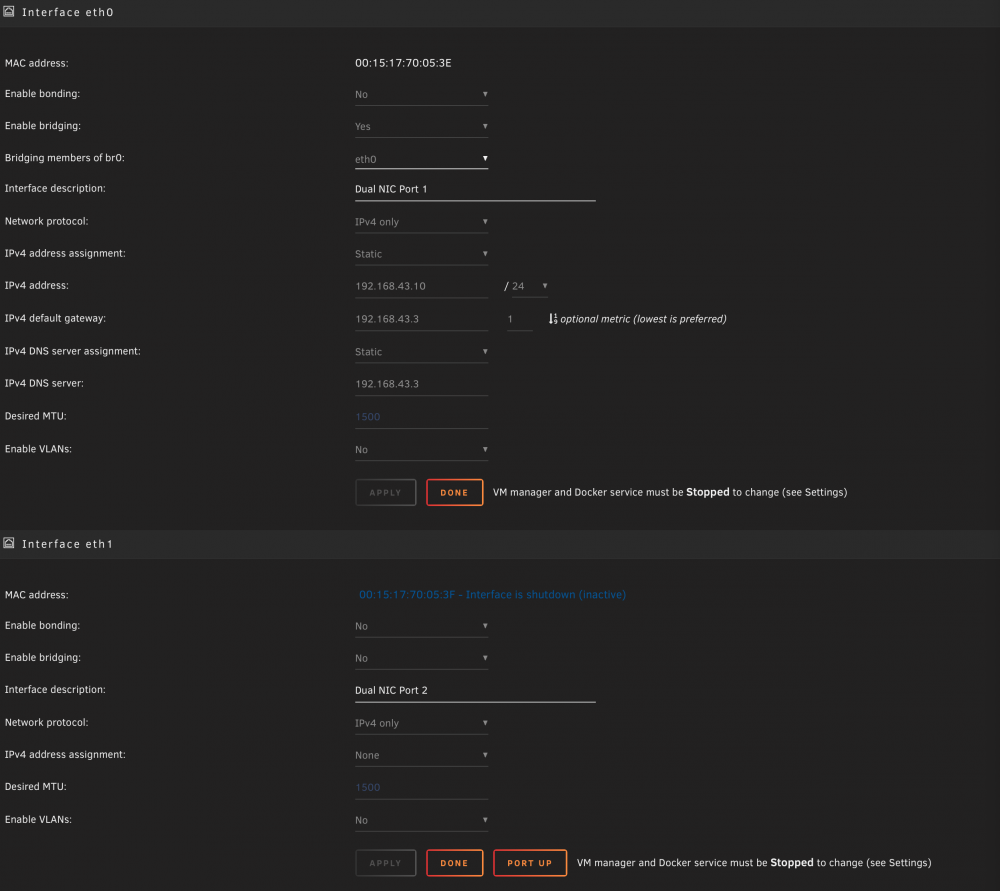This screenshot has height=891, width=1000.
Task: Click eth0 MAC address 00:15:17:70:05:3E
Action: tap(403, 63)
